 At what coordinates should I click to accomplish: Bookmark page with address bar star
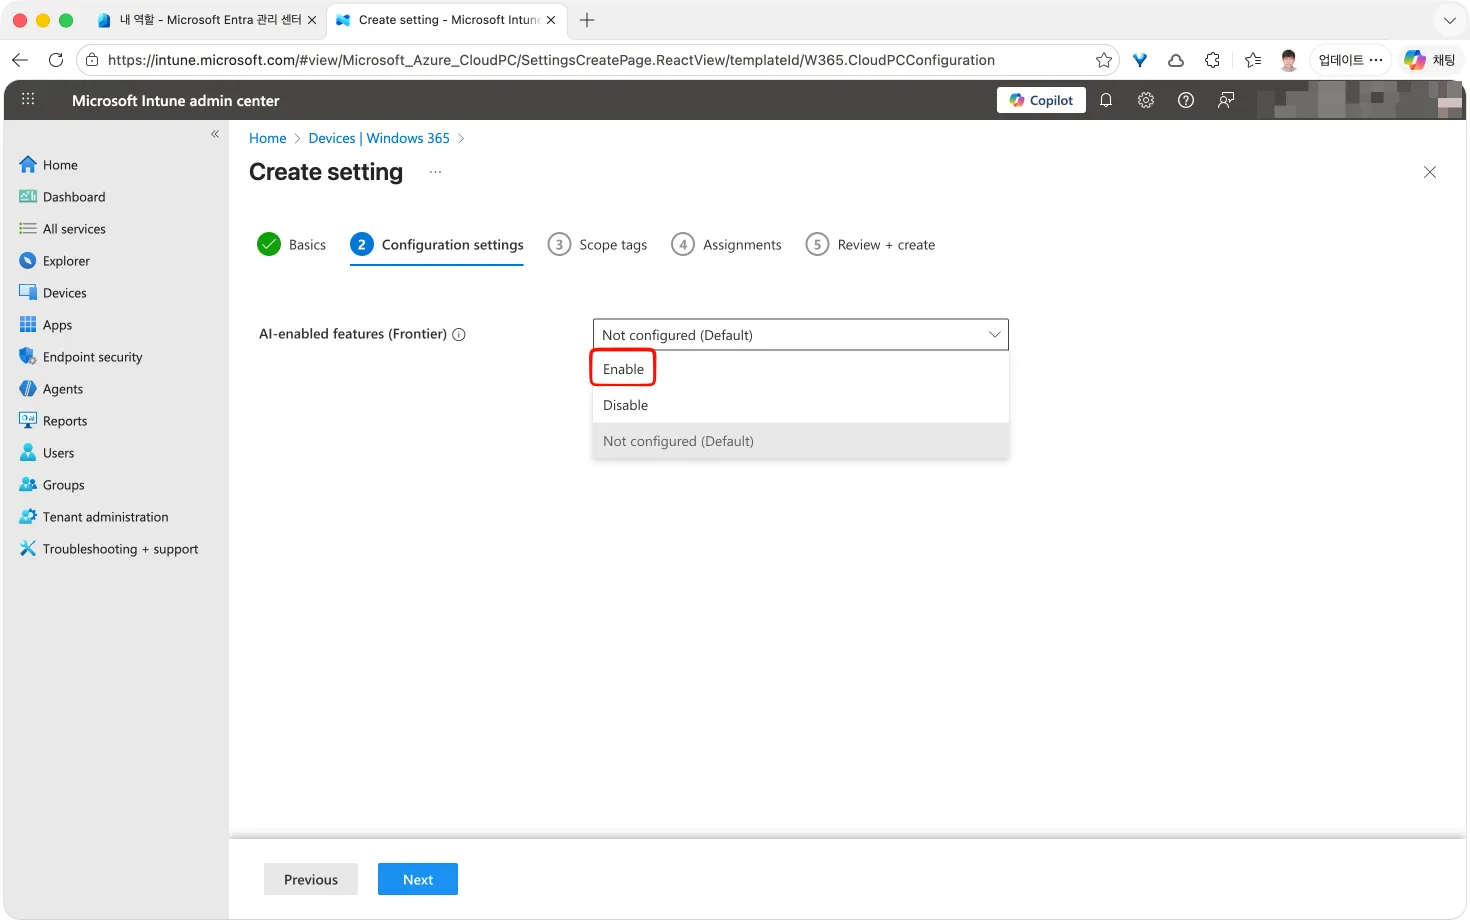click(x=1104, y=60)
